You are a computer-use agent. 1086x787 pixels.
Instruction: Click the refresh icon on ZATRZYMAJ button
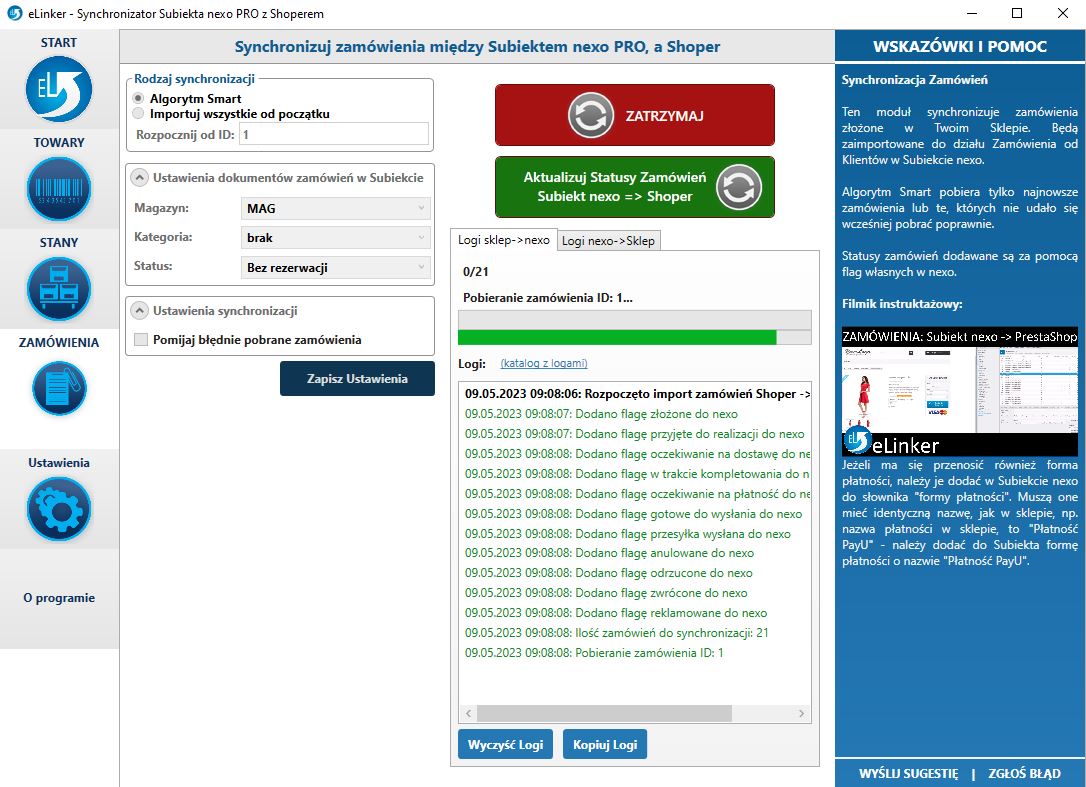coord(590,116)
